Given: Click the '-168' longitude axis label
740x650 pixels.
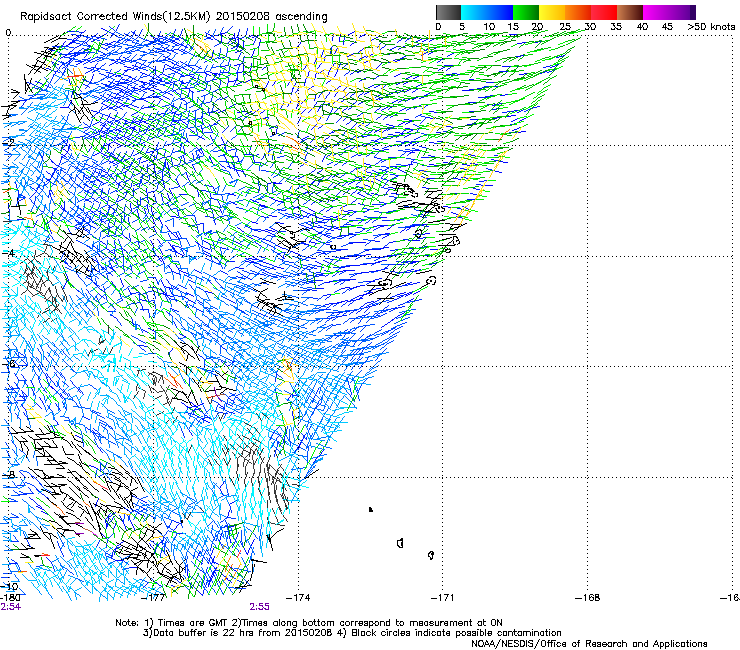Looking at the screenshot, I should 588,598.
